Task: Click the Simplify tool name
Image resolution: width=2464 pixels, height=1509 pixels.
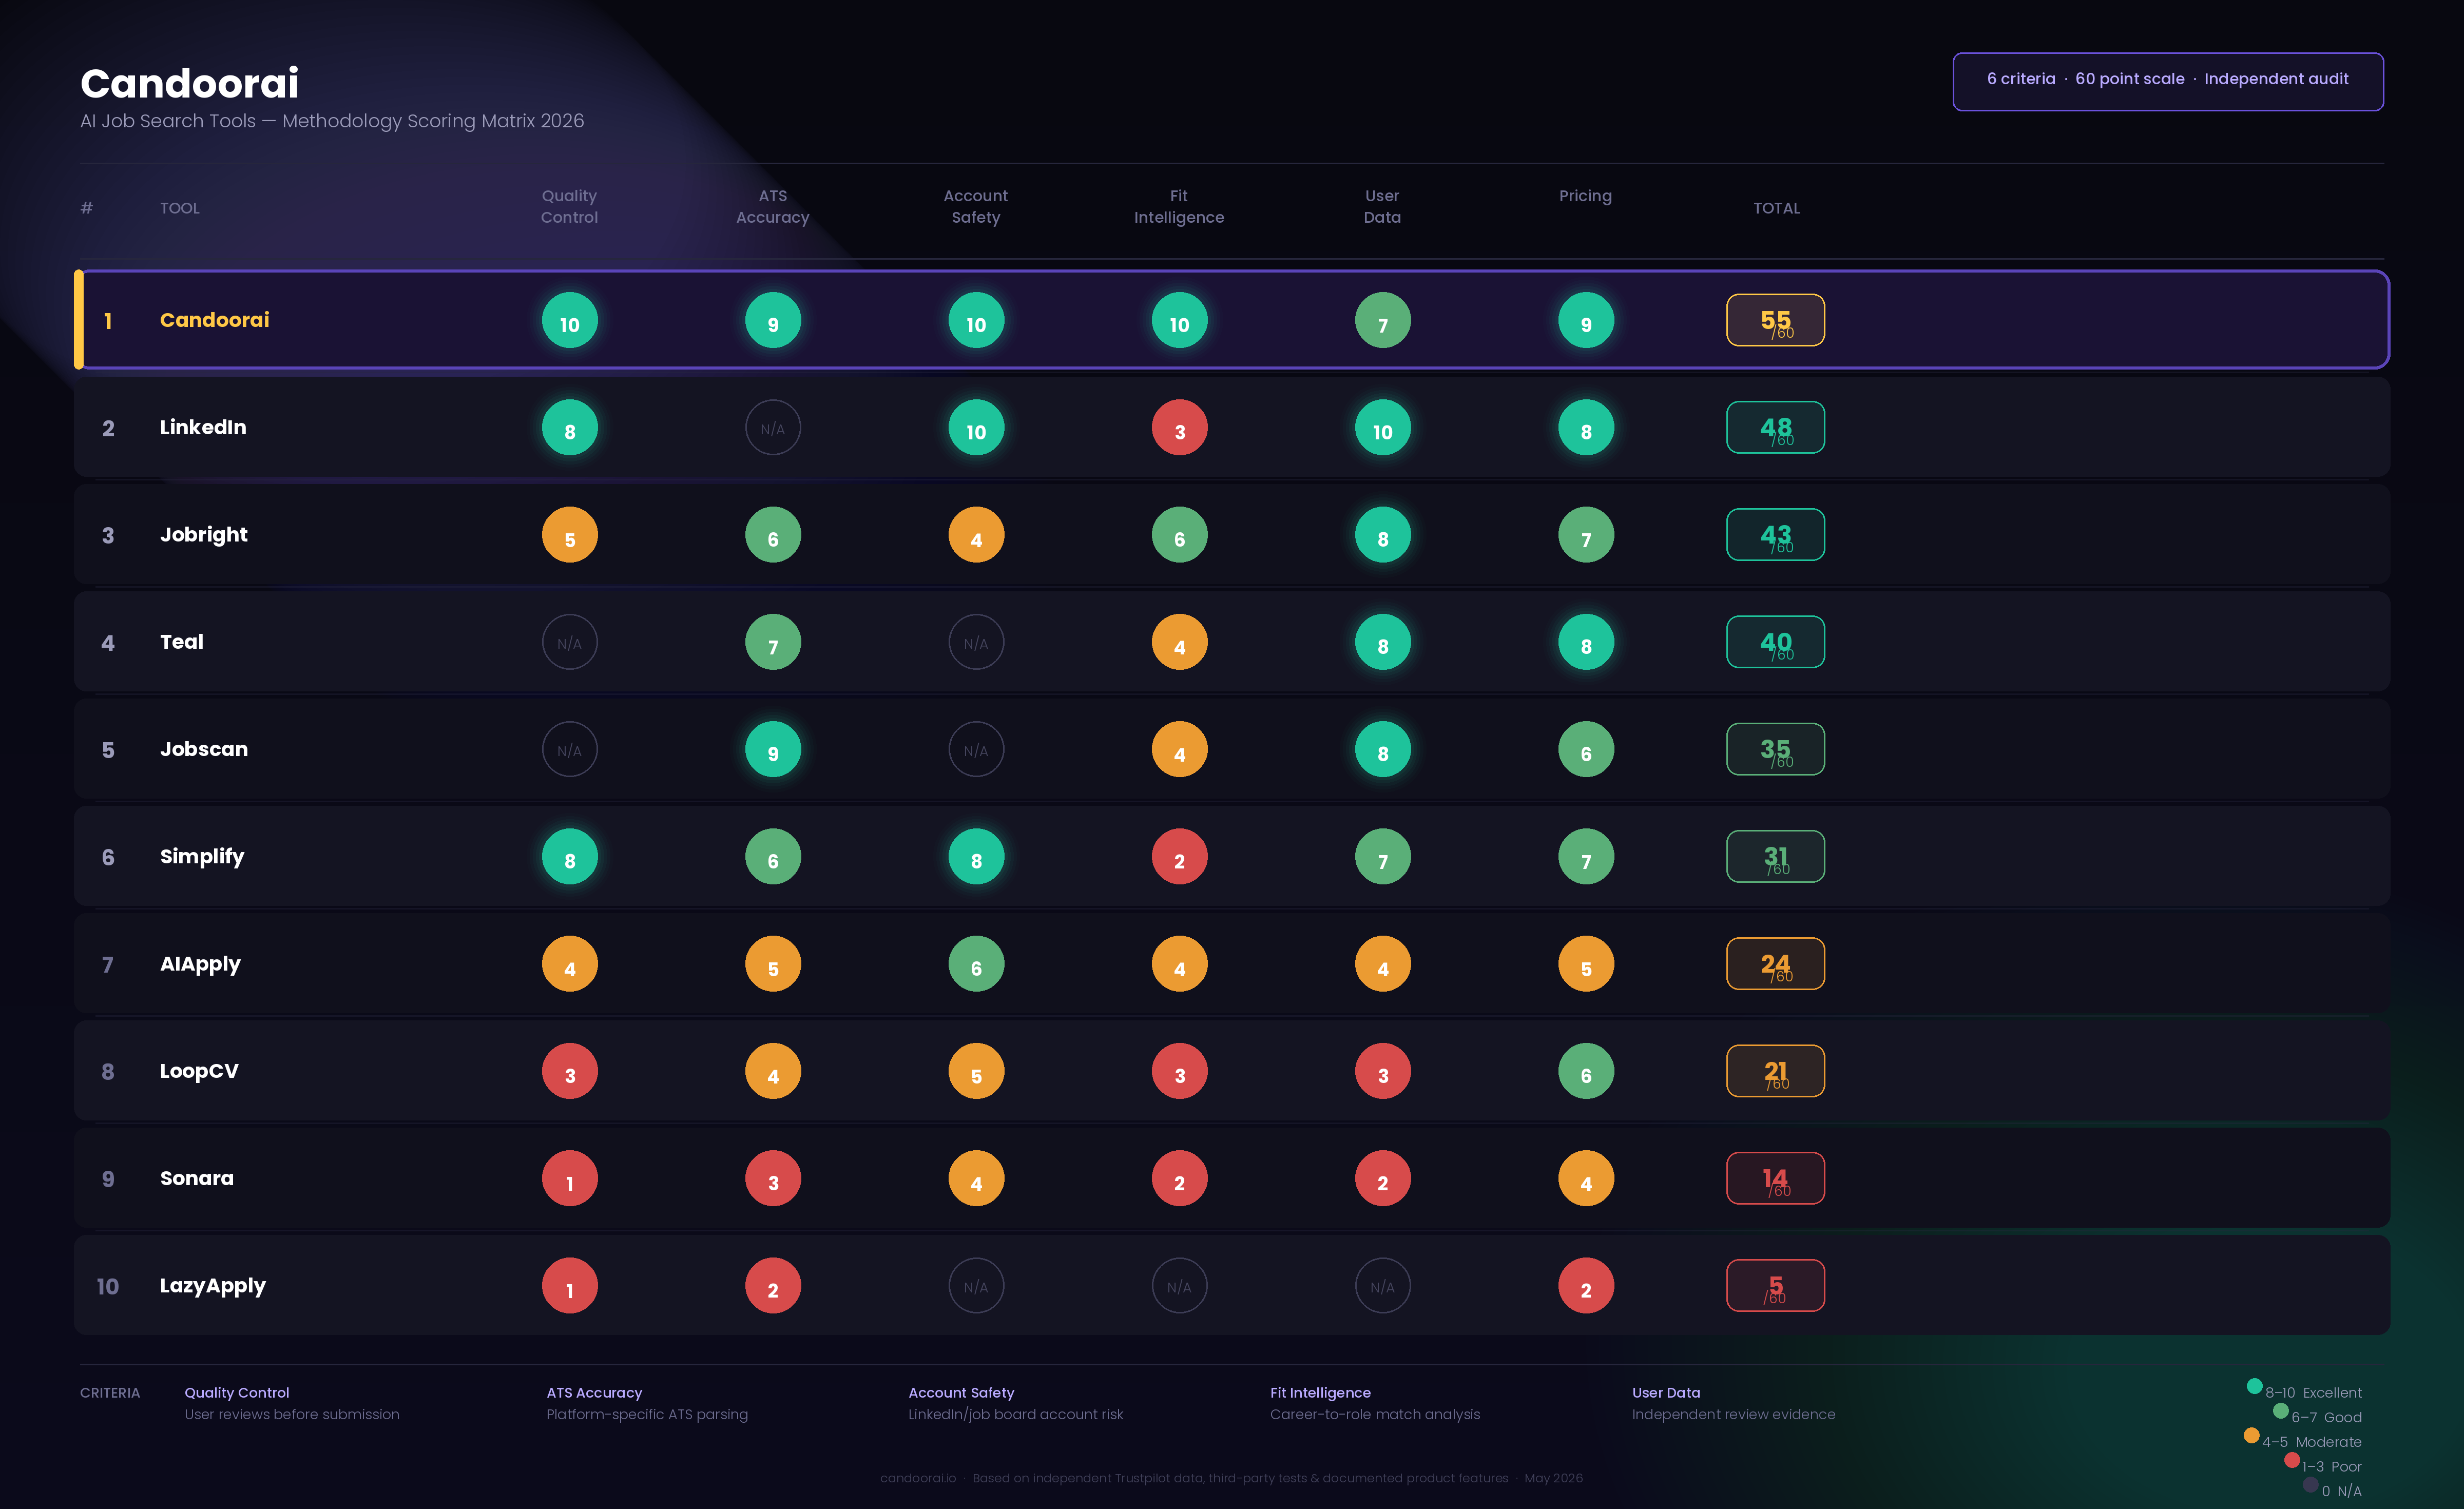Action: pos(202,857)
